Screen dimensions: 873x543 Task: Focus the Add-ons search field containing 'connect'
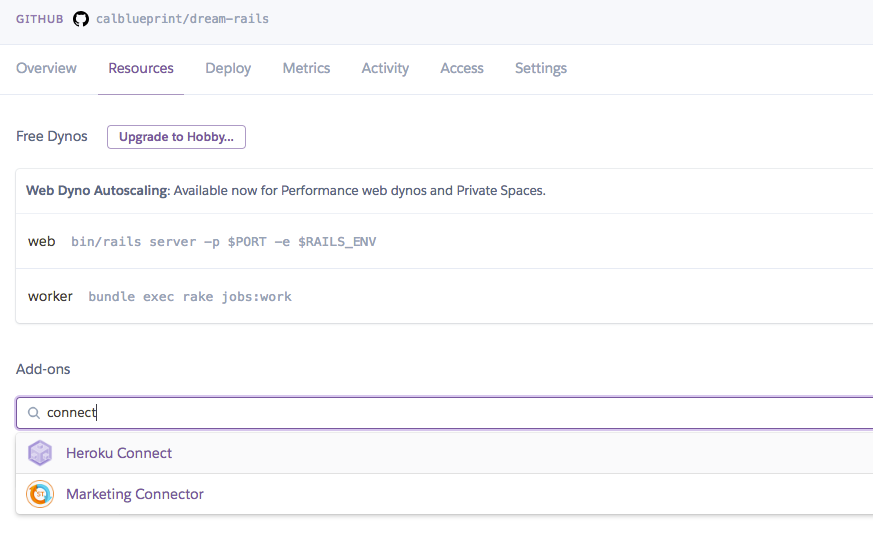point(444,413)
